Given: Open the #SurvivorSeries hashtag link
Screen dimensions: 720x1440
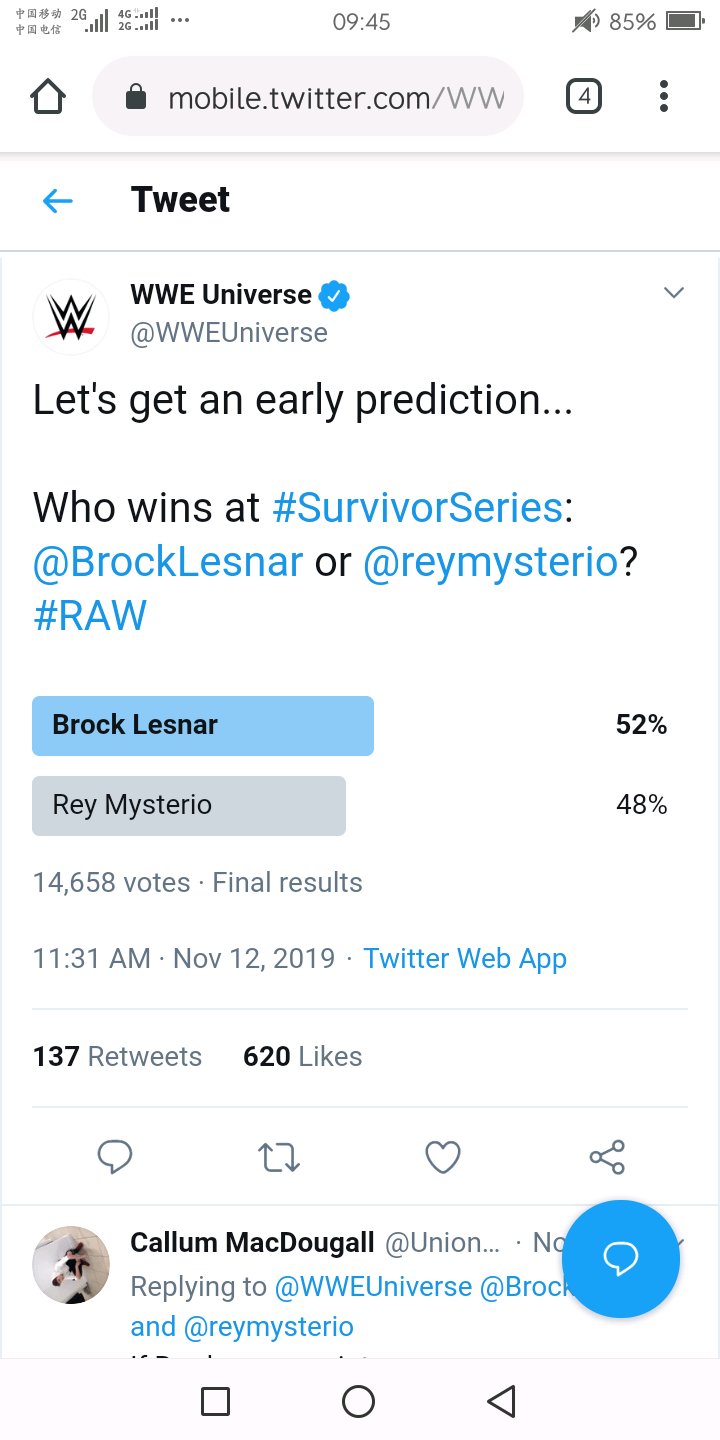Looking at the screenshot, I should [418, 508].
